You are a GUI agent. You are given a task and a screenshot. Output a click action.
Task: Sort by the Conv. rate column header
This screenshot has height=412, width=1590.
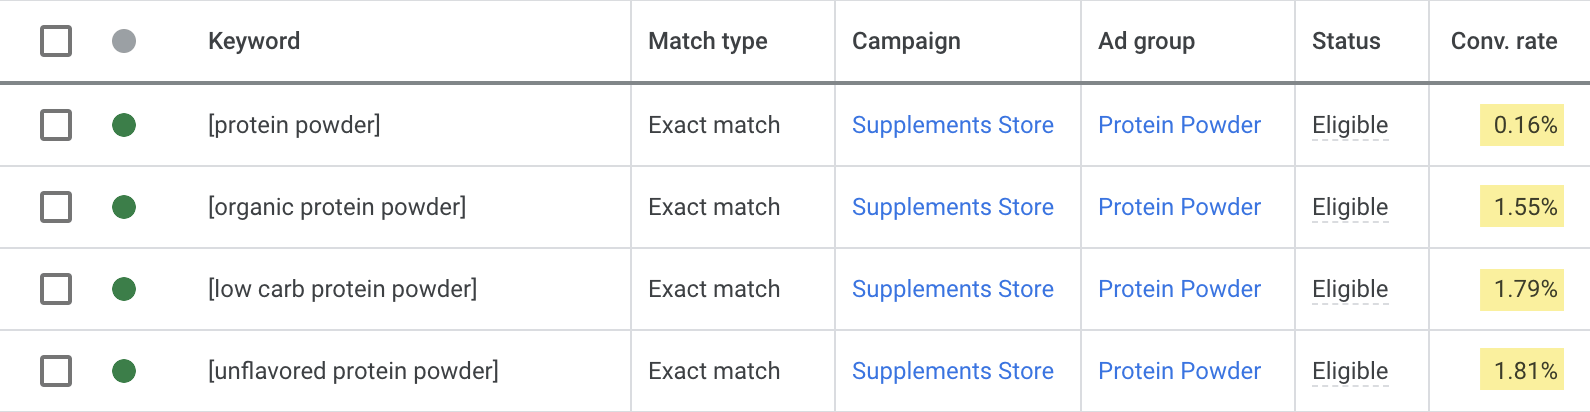(x=1504, y=41)
